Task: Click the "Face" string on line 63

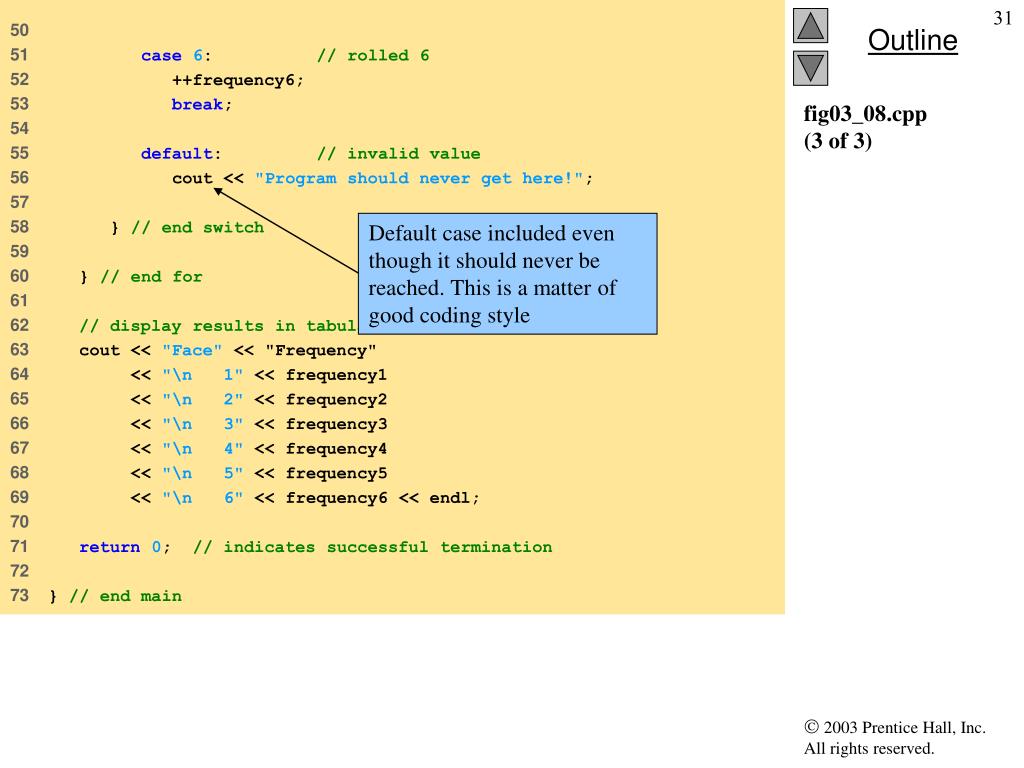Action: pyautogui.click(x=192, y=351)
